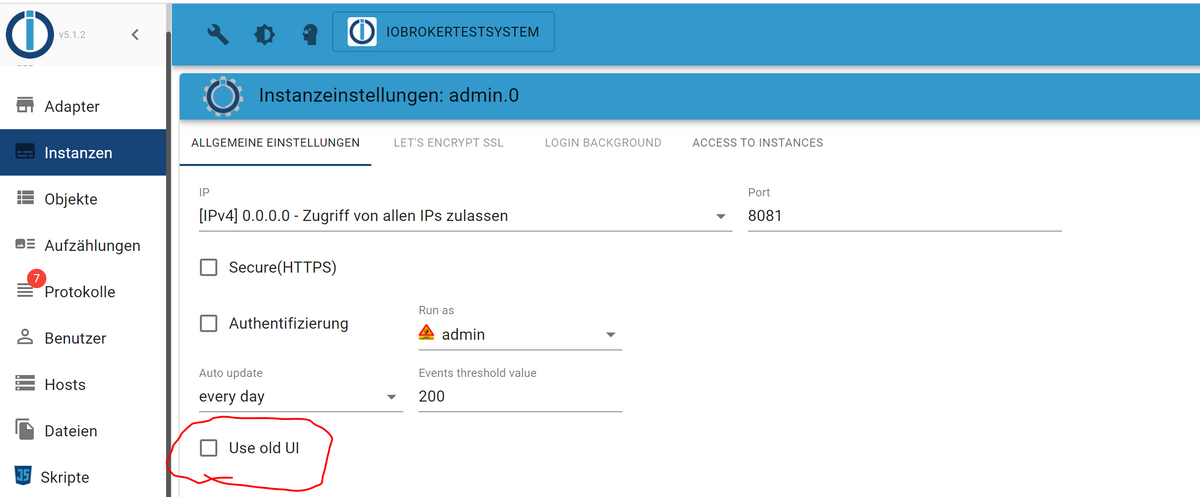1200x497 pixels.
Task: Click the expert mode head icon
Action: coord(310,33)
